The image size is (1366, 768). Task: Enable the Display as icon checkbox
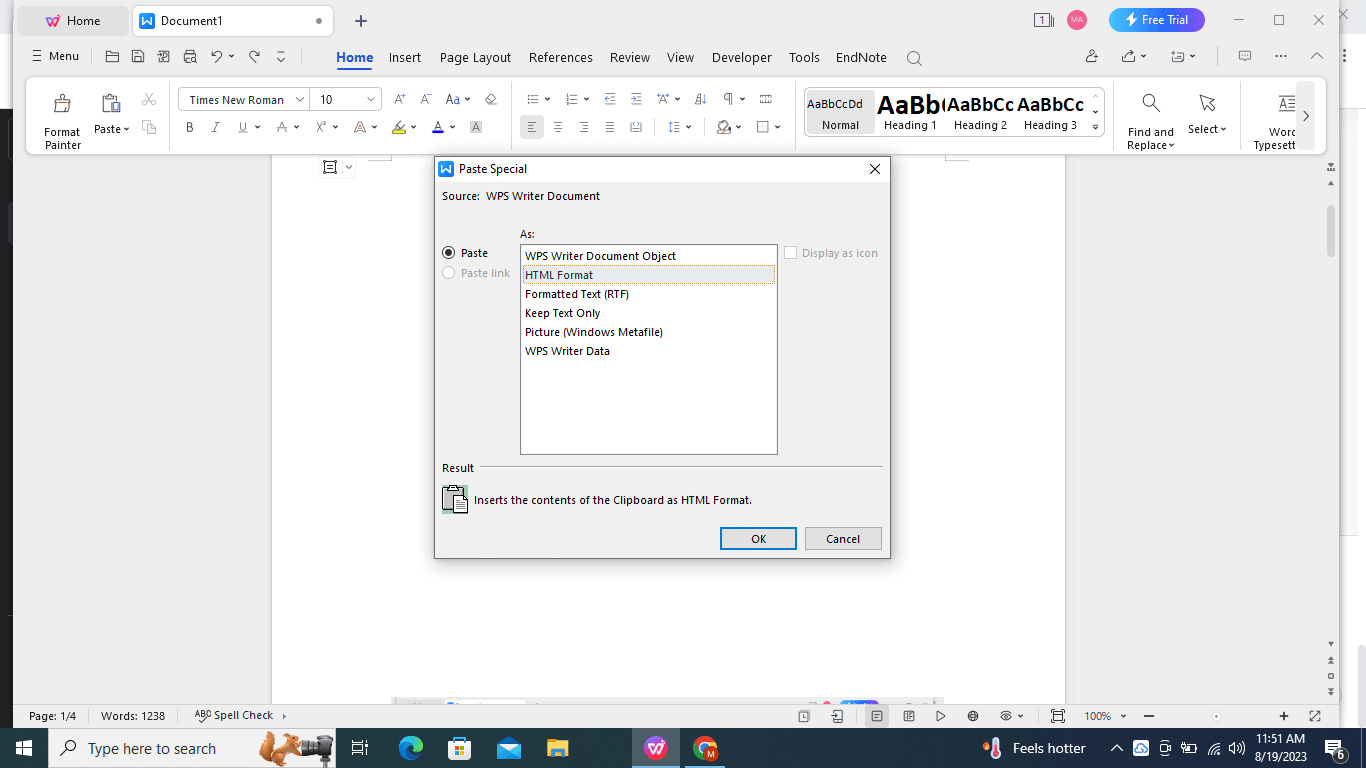click(x=791, y=253)
